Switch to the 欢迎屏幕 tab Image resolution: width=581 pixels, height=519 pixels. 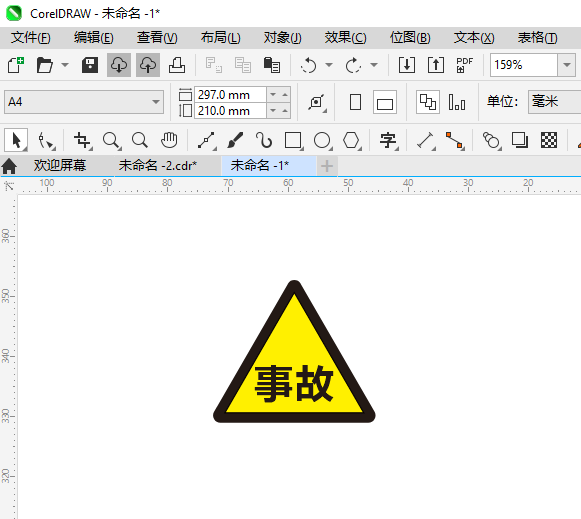60,165
